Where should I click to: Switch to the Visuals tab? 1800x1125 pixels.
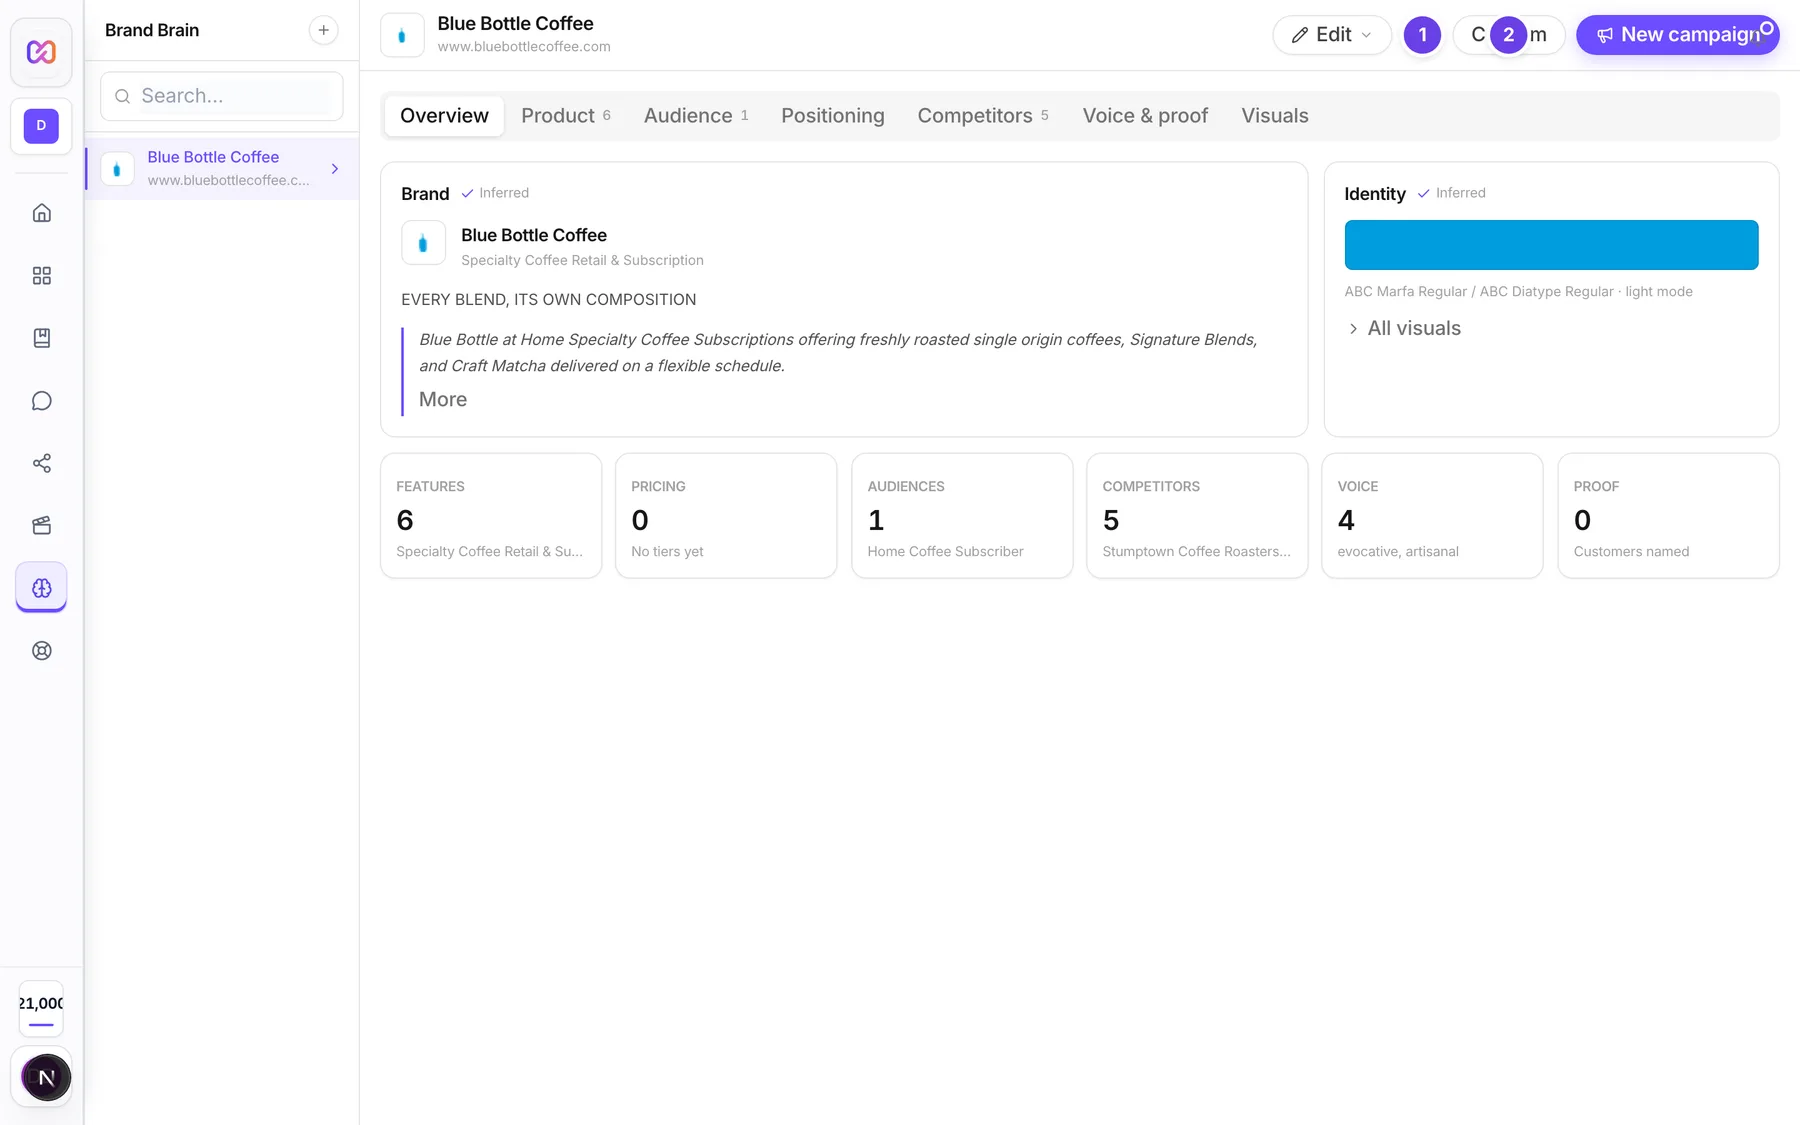(1275, 116)
